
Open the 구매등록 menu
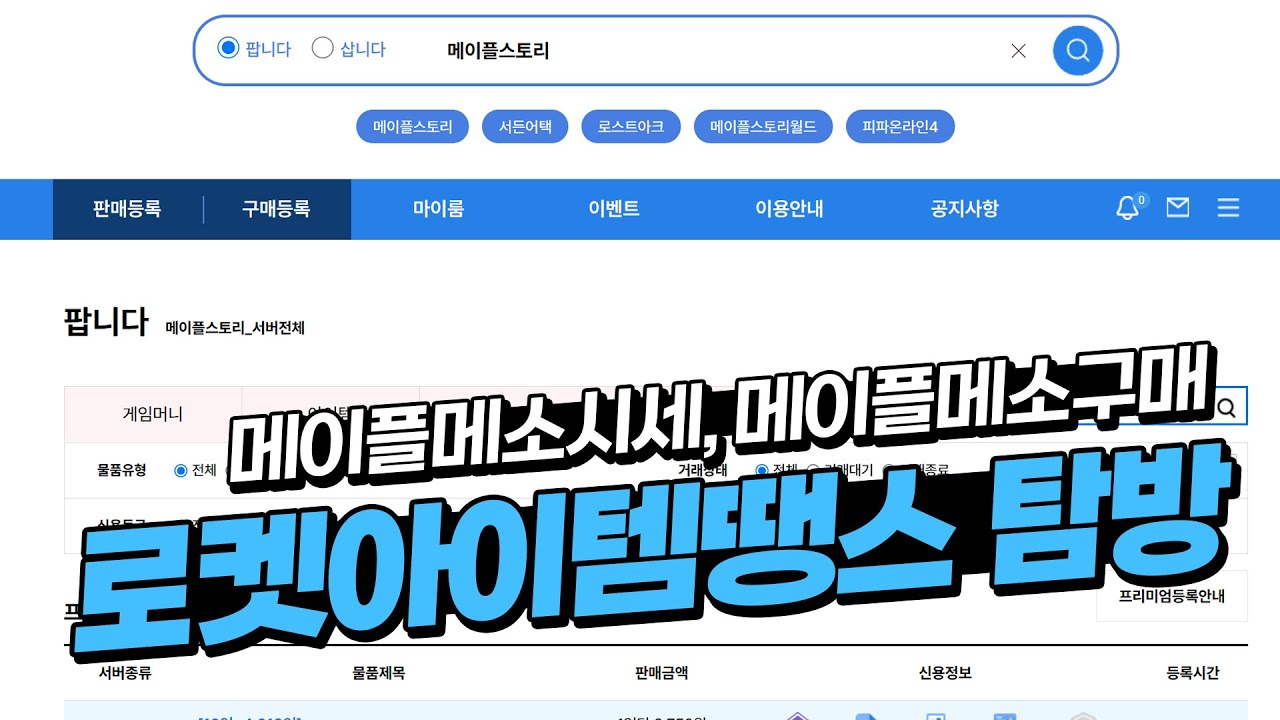(276, 209)
